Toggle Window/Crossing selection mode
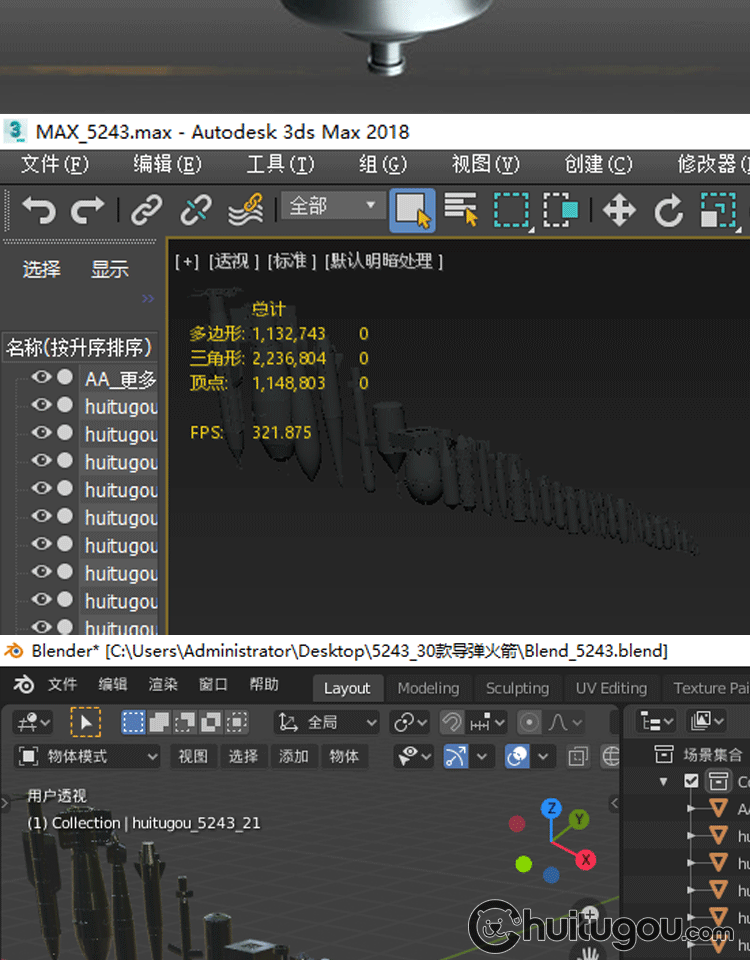Image resolution: width=750 pixels, height=960 pixels. pos(560,211)
